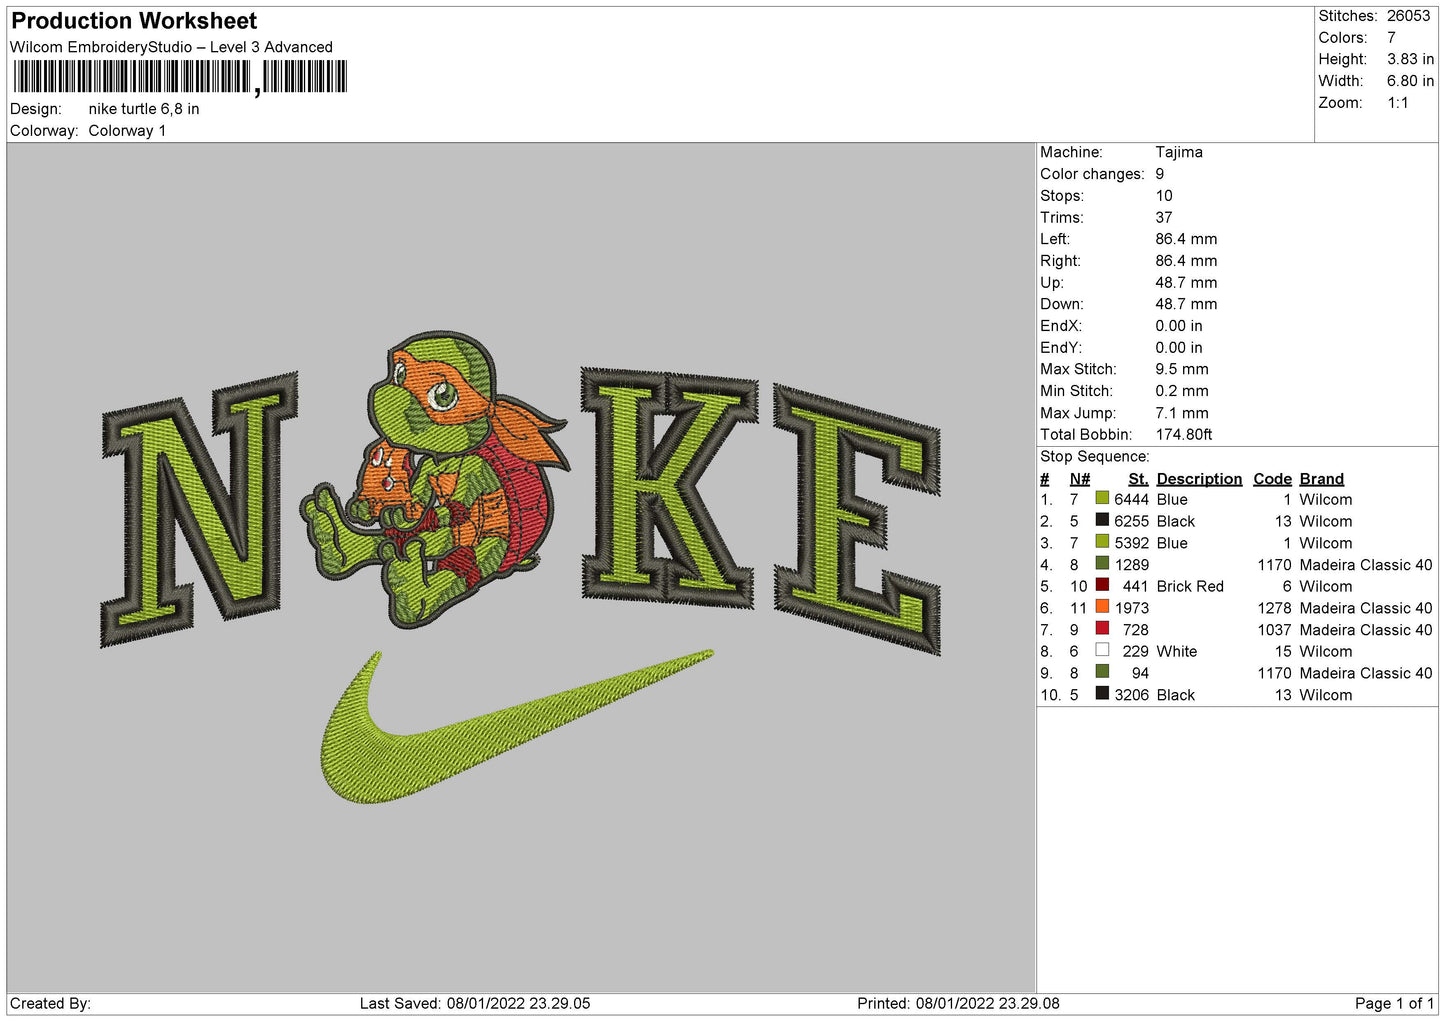Click code 1278 in row 6
The height and width of the screenshot is (1021, 1445).
pyautogui.click(x=1275, y=608)
